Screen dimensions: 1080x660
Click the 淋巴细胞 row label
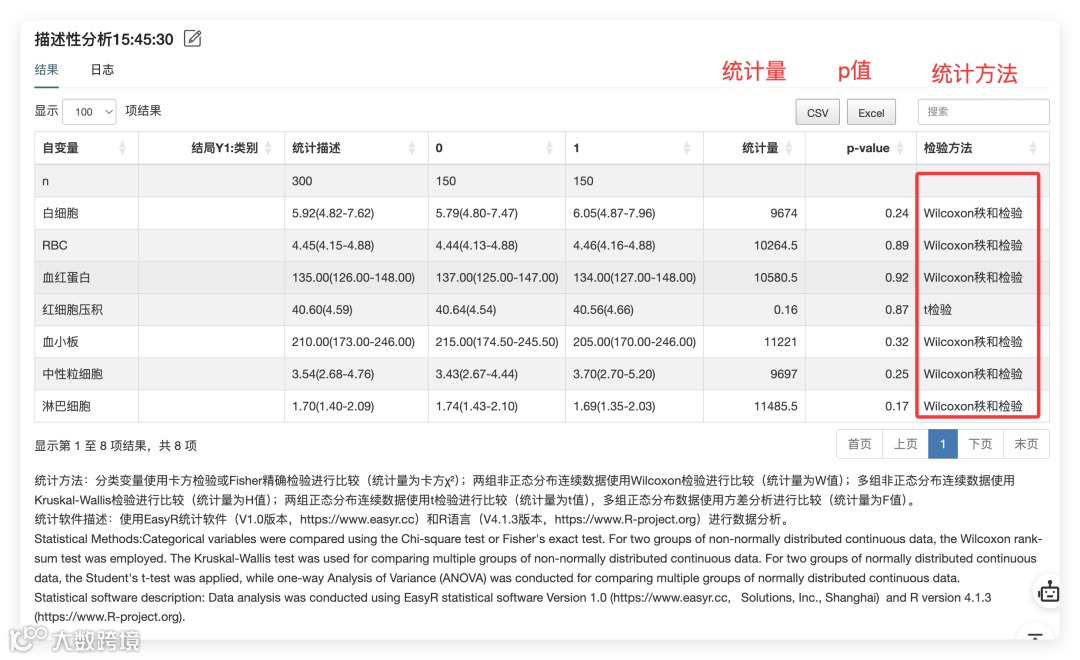click(x=66, y=406)
